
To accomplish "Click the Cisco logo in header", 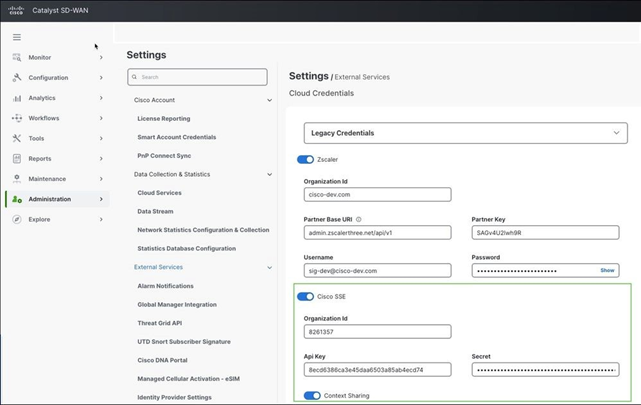I will [x=16, y=10].
